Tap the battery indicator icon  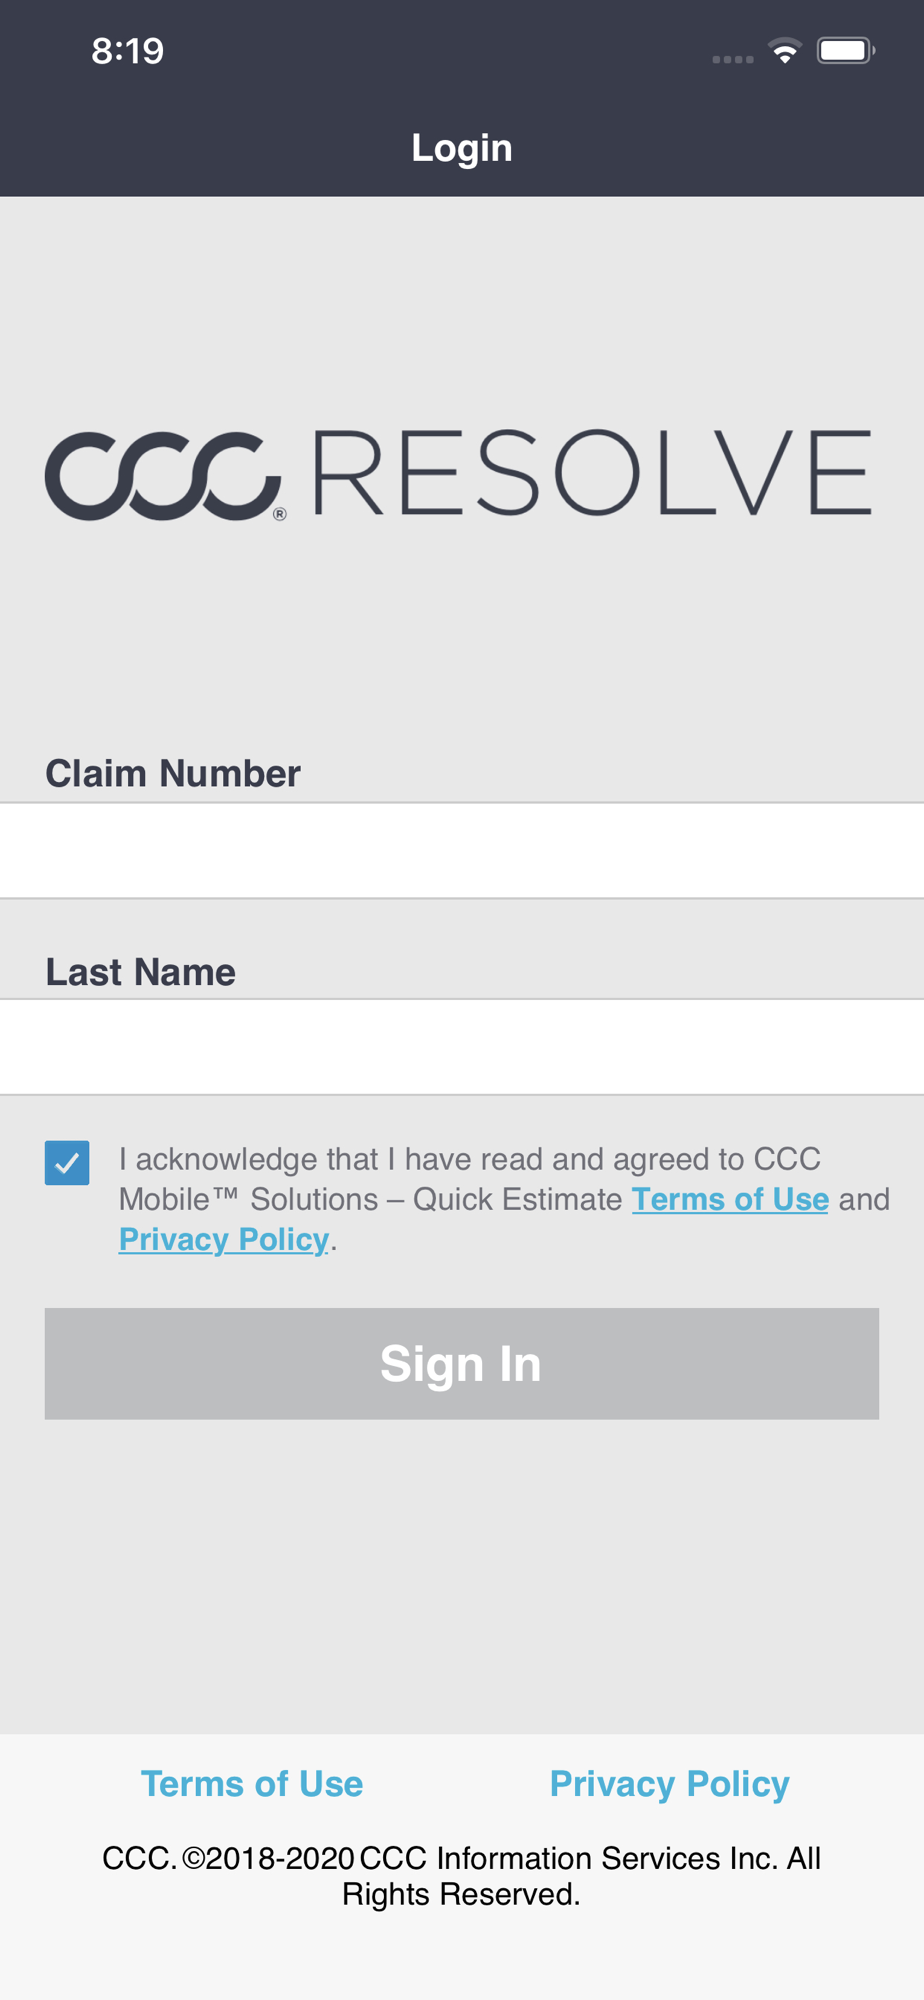coord(845,51)
